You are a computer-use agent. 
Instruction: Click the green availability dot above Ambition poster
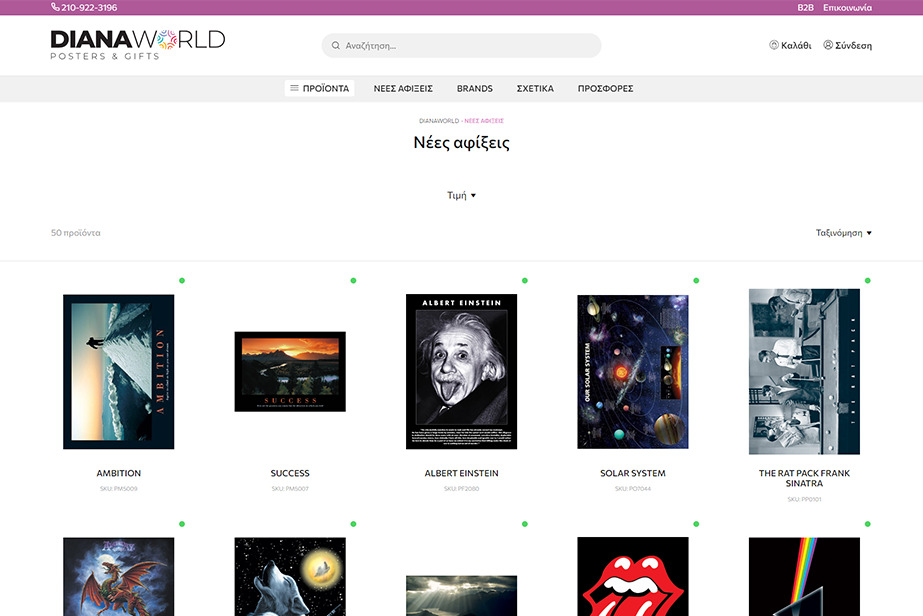tap(182, 280)
